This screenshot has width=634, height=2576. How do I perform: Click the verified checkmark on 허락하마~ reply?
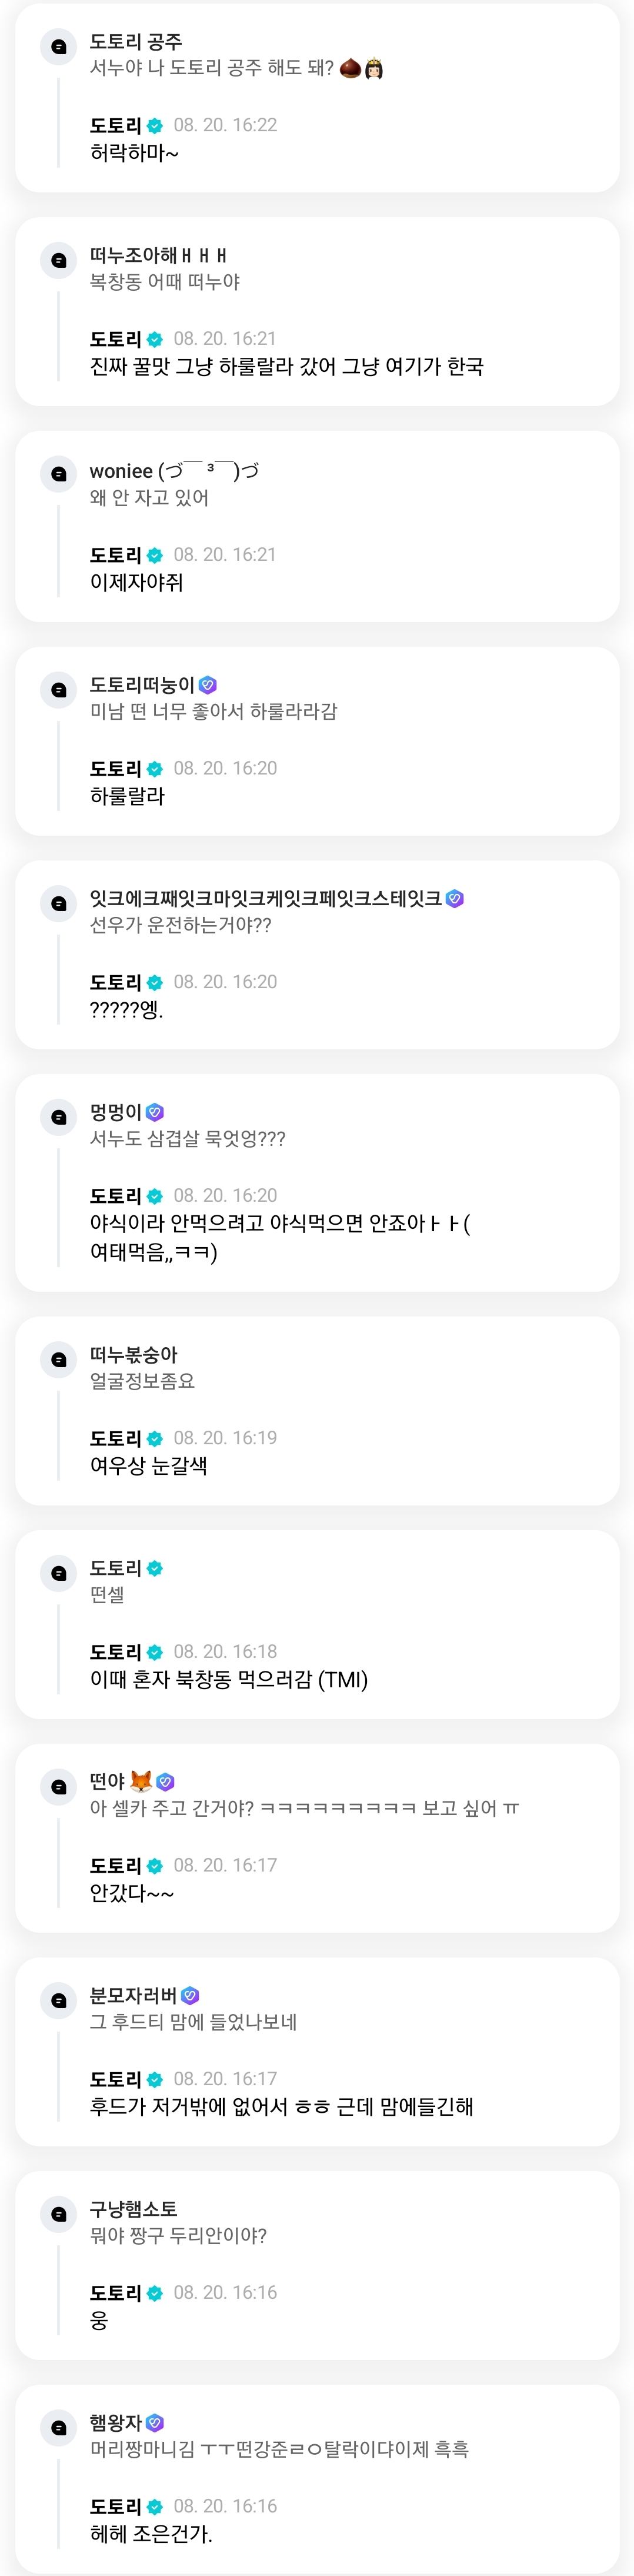[155, 126]
